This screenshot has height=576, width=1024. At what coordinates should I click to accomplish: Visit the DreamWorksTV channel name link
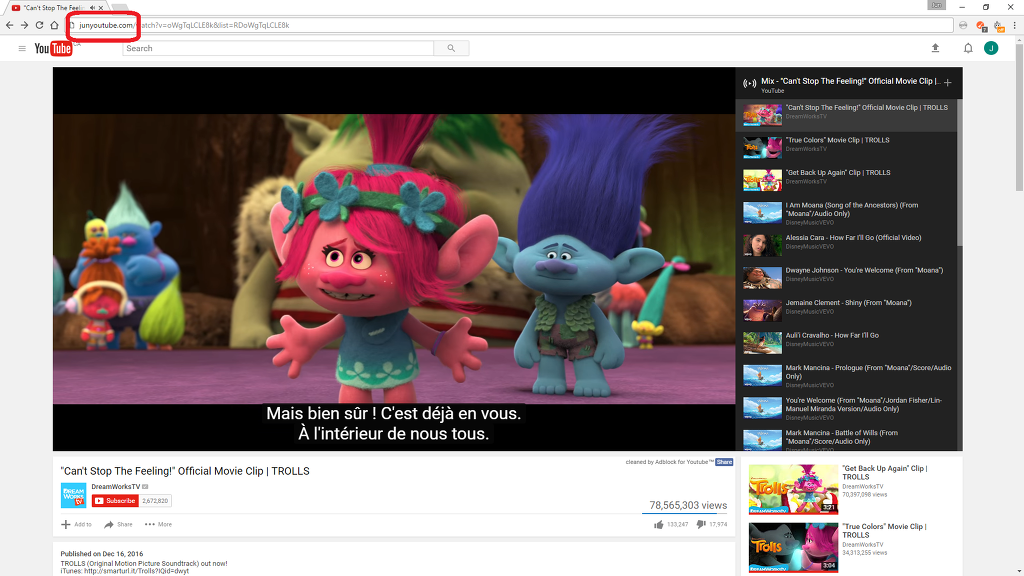tap(116, 487)
